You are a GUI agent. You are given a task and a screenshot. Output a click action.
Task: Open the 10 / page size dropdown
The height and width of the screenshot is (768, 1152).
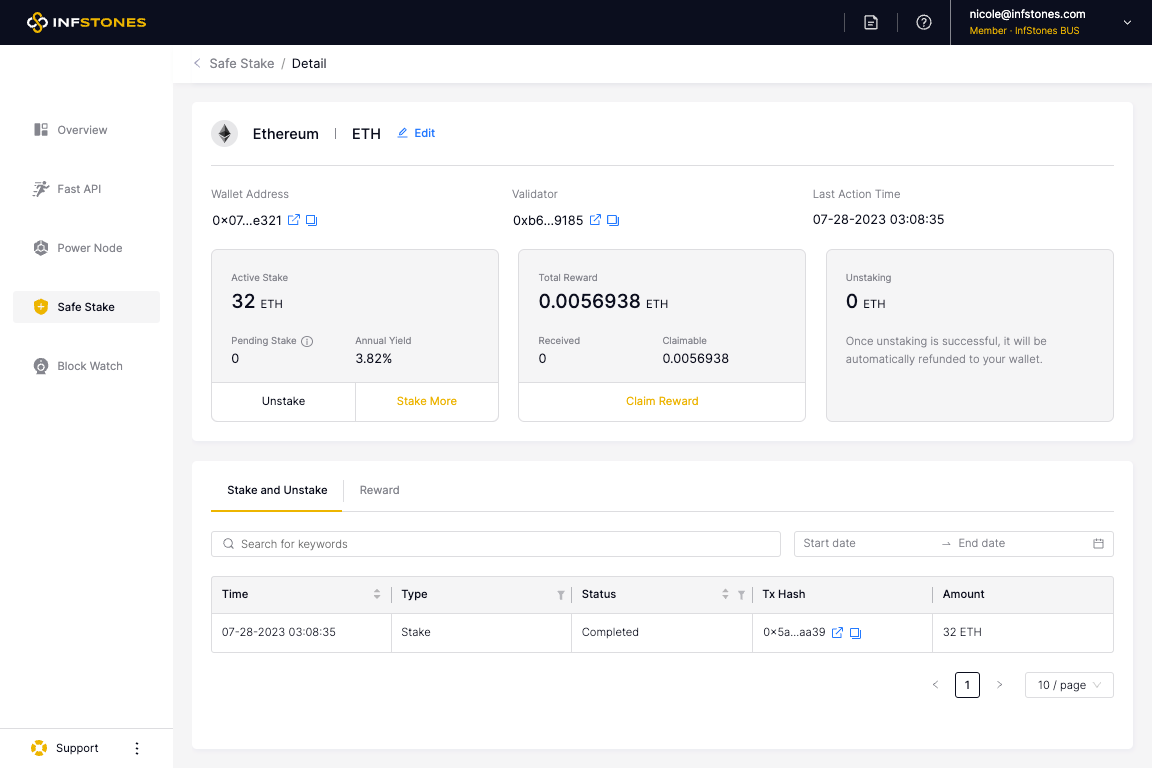1069,685
